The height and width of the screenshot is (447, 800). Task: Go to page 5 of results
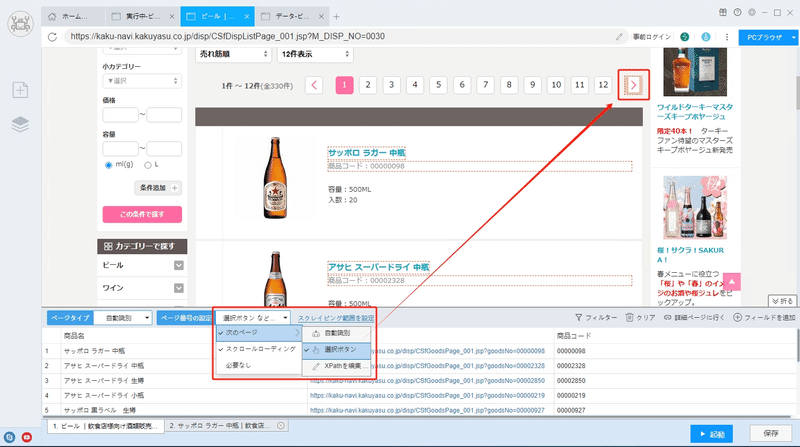point(438,85)
